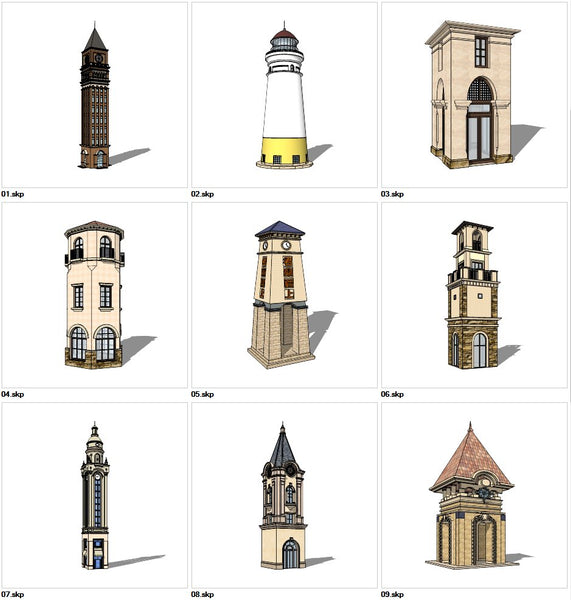This screenshot has width=571, height=600.
Task: Choose the stone-base bell tower 06.skp thumbnail
Action: coord(474,295)
